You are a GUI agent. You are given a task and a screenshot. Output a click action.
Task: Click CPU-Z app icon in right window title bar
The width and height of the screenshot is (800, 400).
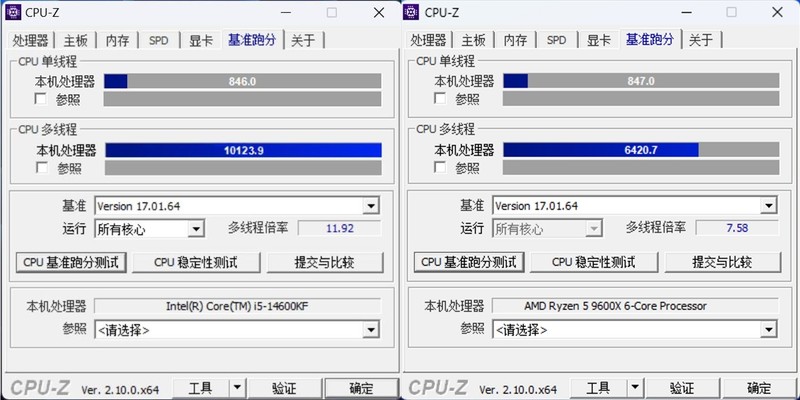tap(411, 12)
